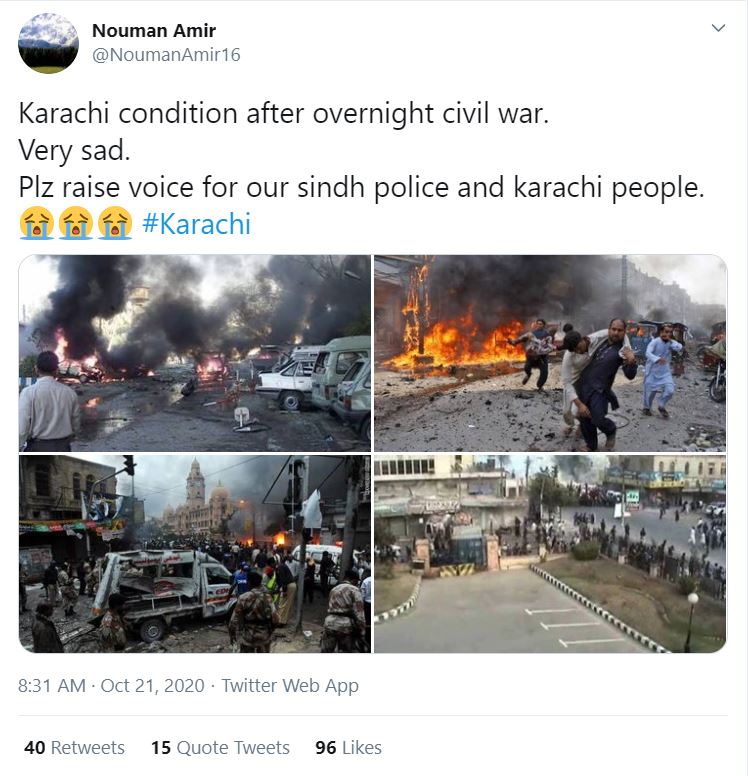Click the 8:31 AM timestamp
This screenshot has width=748, height=776.
[x=52, y=686]
